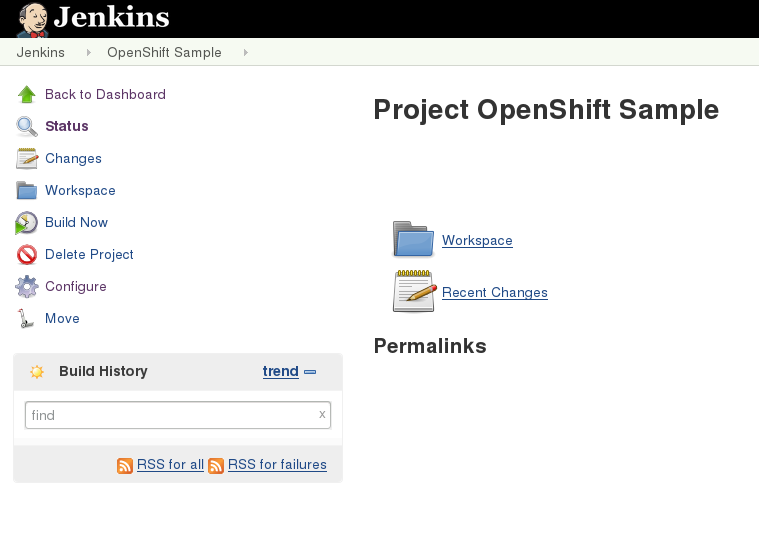
Task: Collapse Build History with the minus icon
Action: [310, 372]
